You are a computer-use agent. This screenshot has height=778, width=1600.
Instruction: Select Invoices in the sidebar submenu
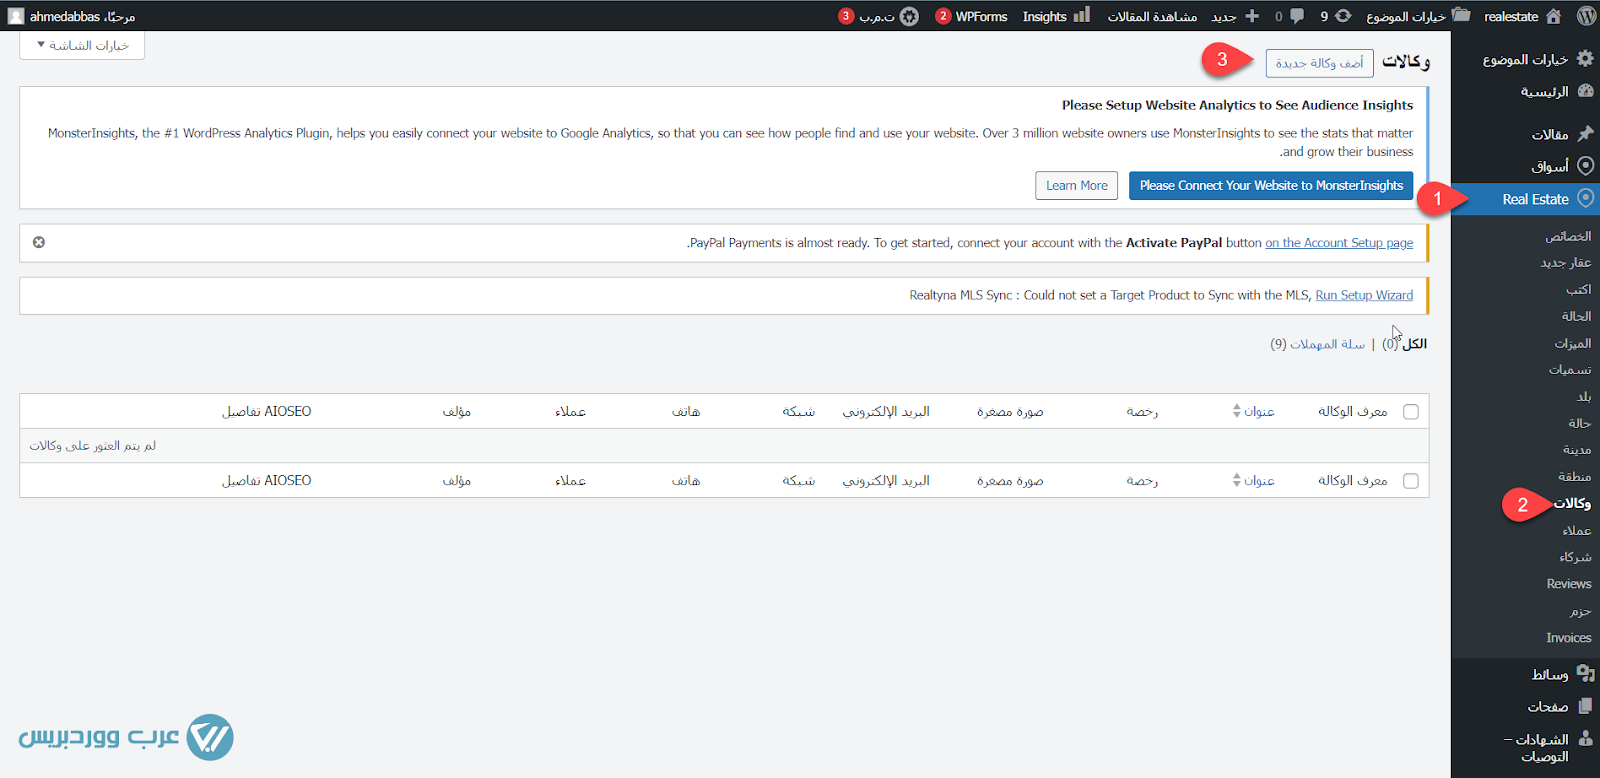(x=1568, y=638)
